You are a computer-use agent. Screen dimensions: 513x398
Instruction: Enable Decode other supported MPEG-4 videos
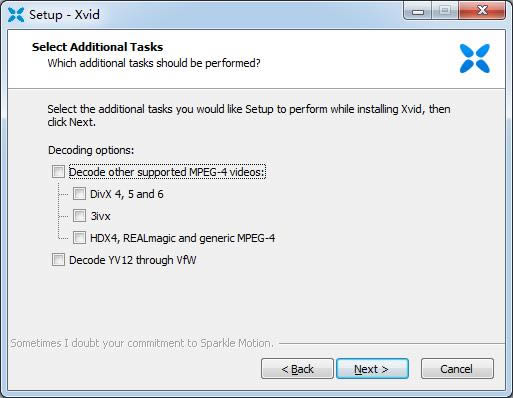coord(58,172)
